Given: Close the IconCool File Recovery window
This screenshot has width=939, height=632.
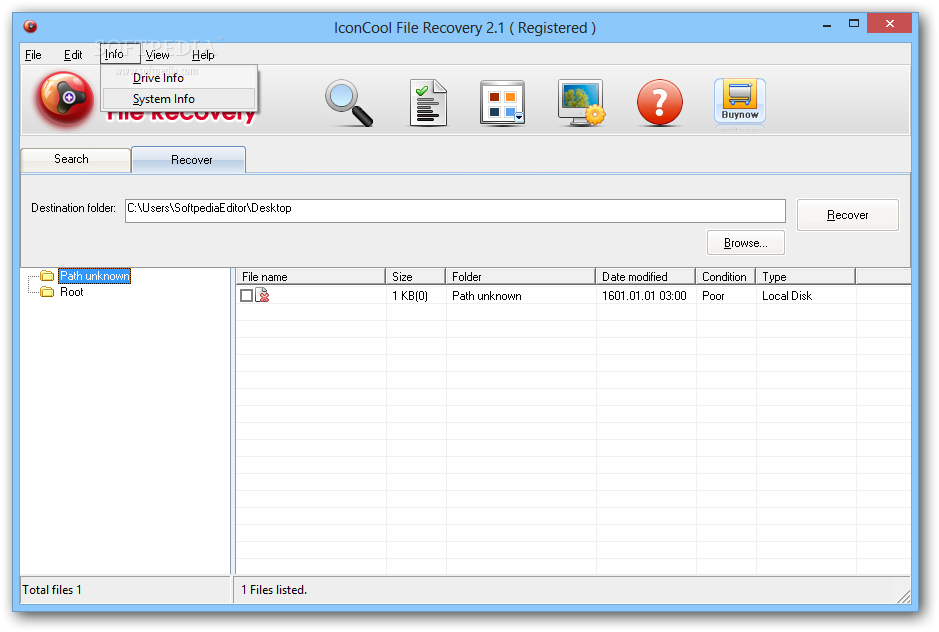Looking at the screenshot, I should click(890, 23).
